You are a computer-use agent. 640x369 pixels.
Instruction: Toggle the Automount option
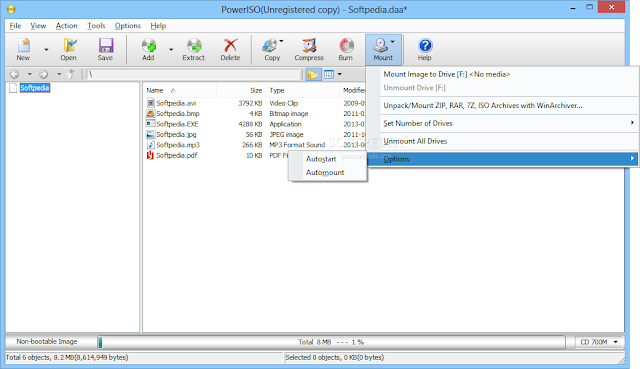[x=325, y=173]
